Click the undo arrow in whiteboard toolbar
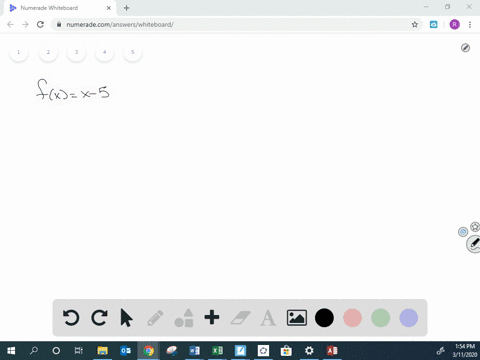This screenshot has height=360, width=480. tap(71, 318)
